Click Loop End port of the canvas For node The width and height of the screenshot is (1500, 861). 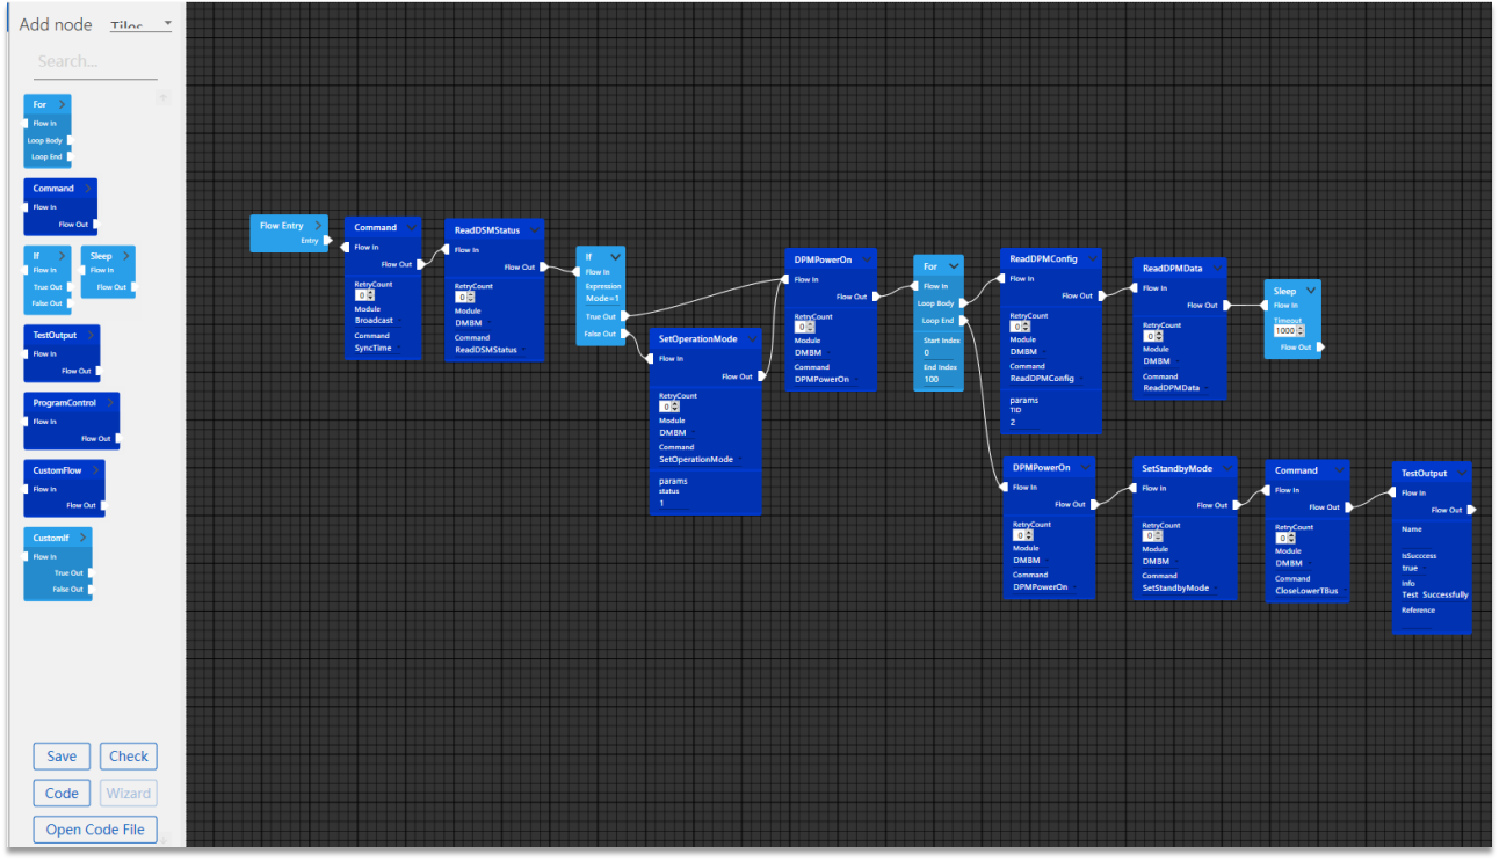(x=963, y=320)
